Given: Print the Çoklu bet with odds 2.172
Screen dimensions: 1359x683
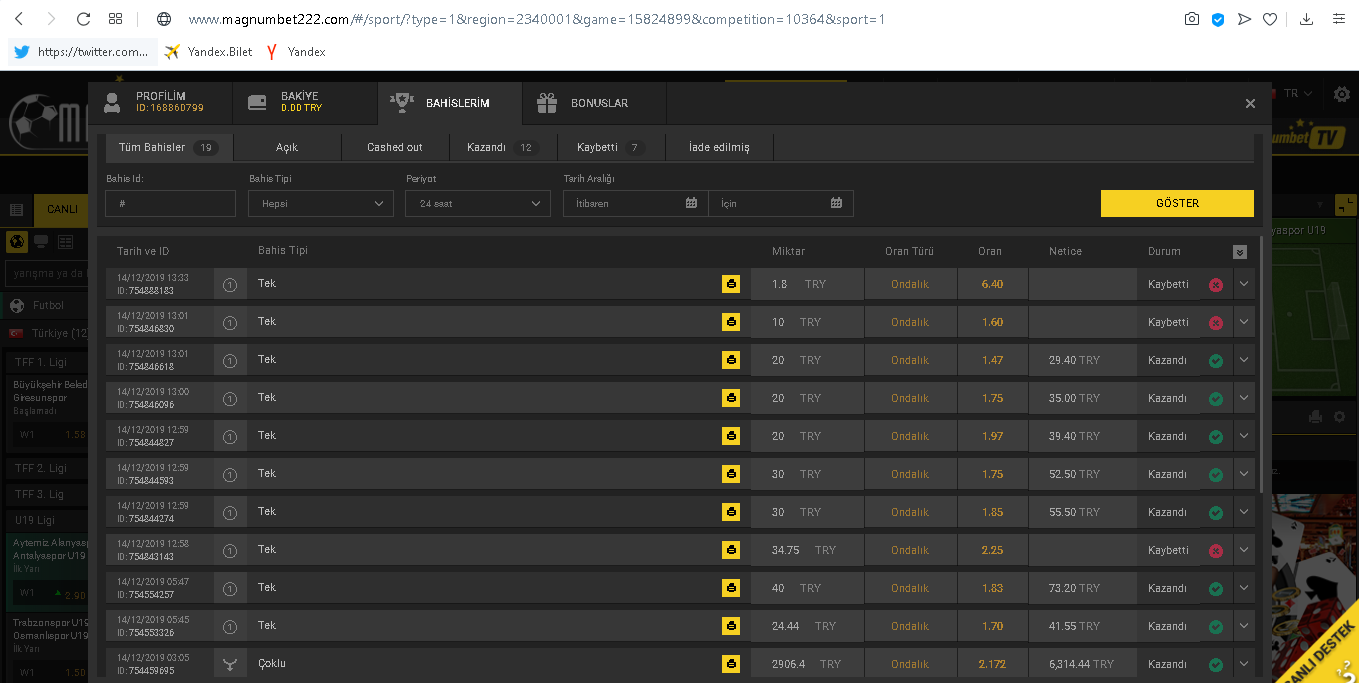Looking at the screenshot, I should click(x=731, y=664).
